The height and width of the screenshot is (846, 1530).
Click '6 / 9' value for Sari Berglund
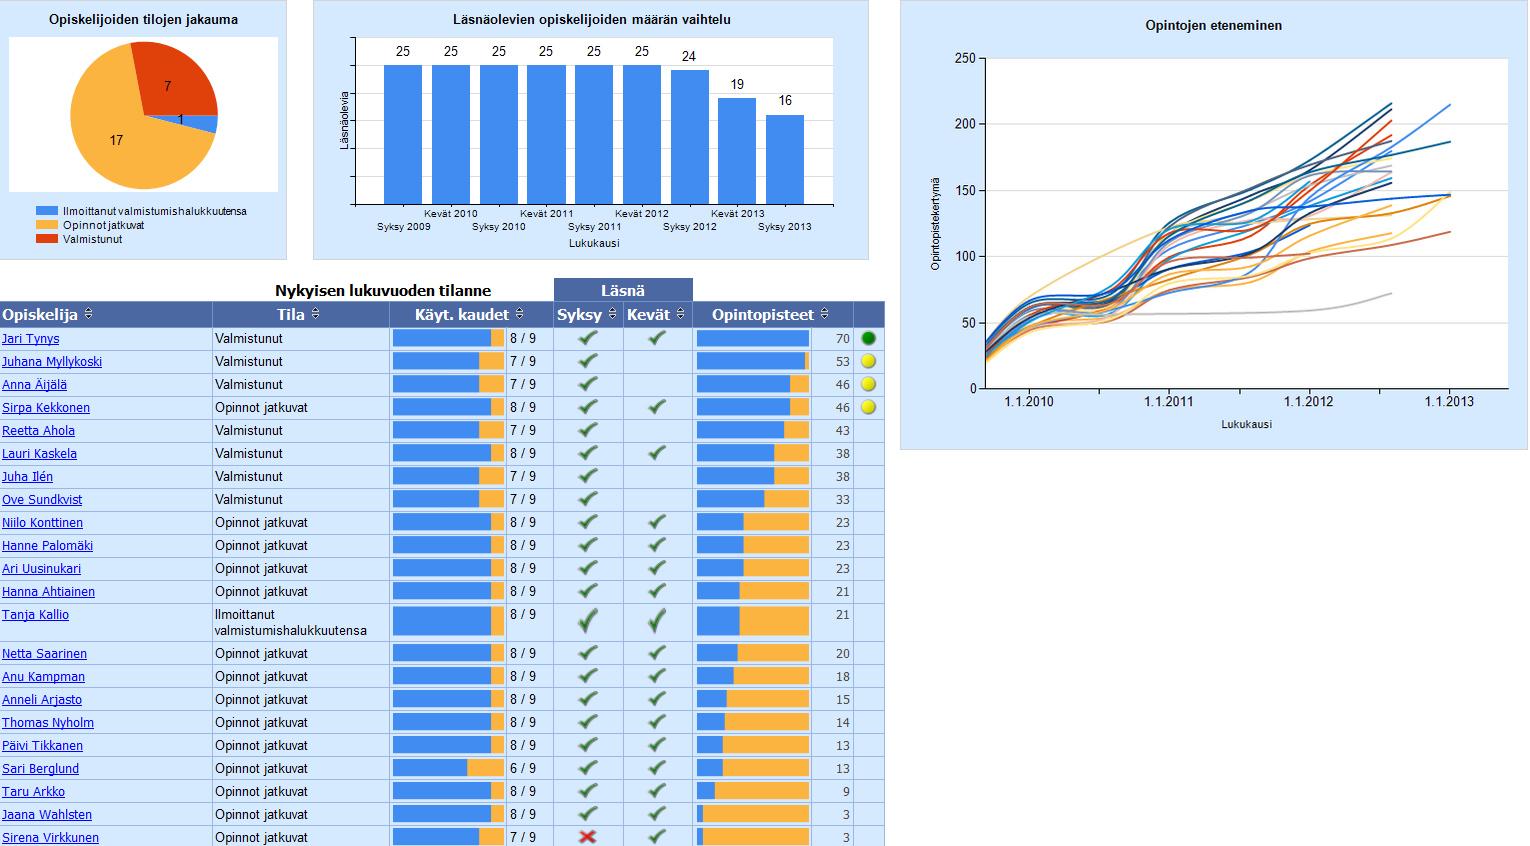coord(523,768)
